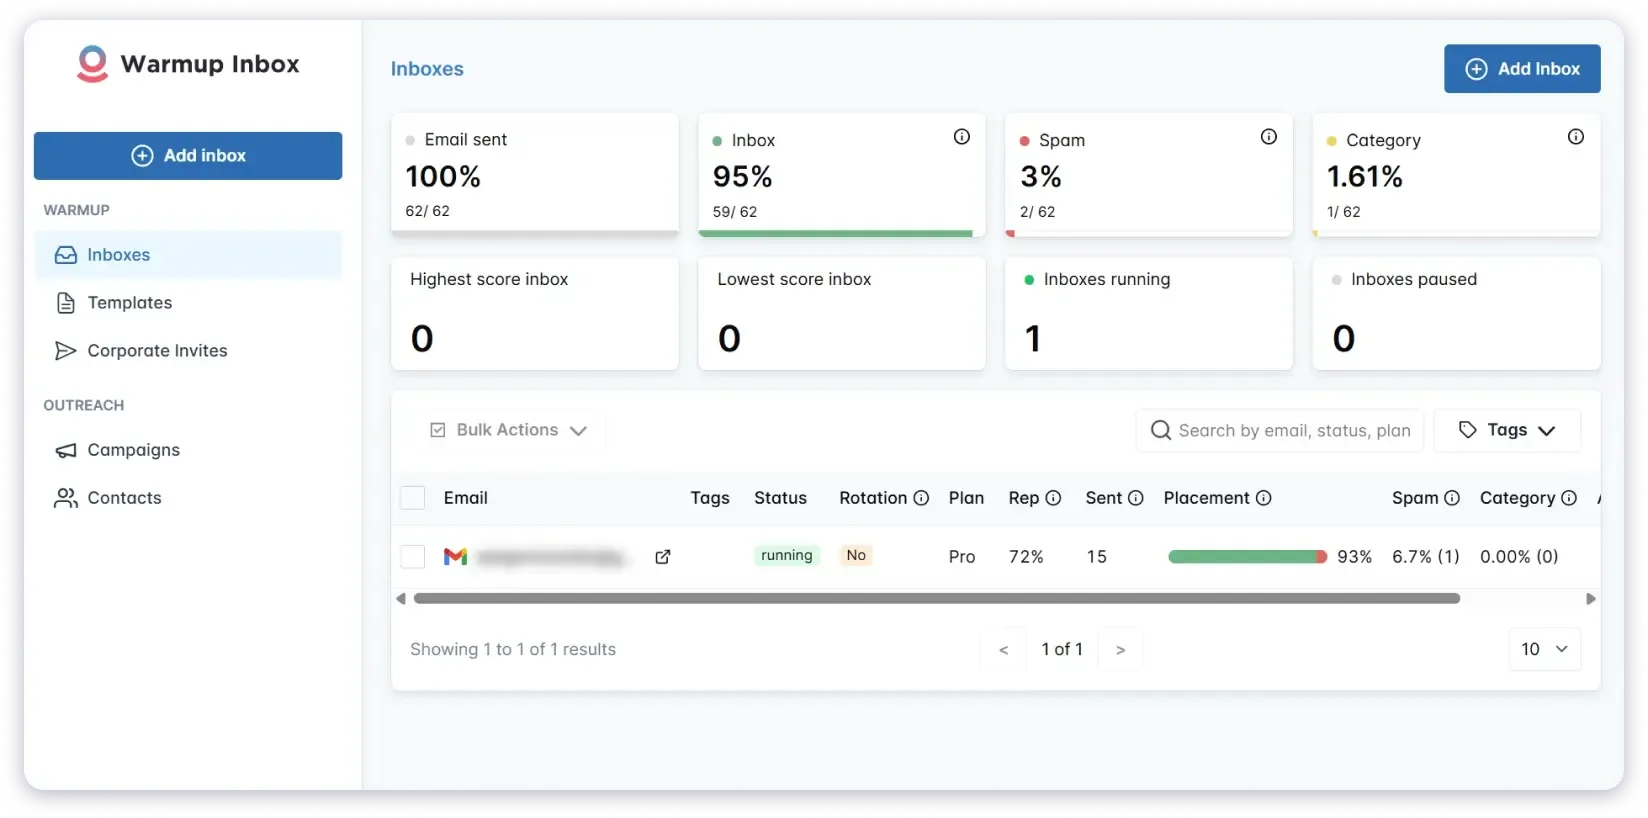This screenshot has height=818, width=1648.
Task: Click the Inboxes paused card
Action: point(1456,314)
